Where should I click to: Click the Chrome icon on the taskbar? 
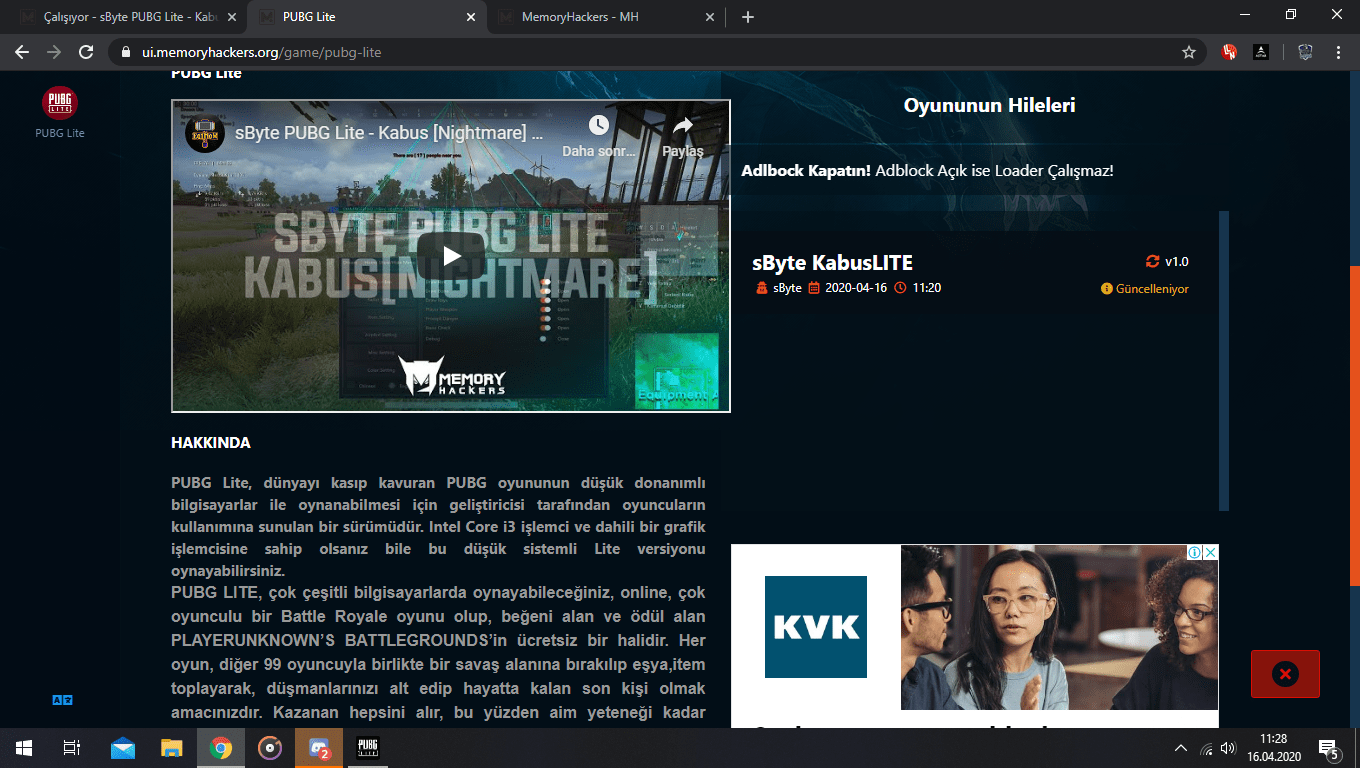coord(221,748)
